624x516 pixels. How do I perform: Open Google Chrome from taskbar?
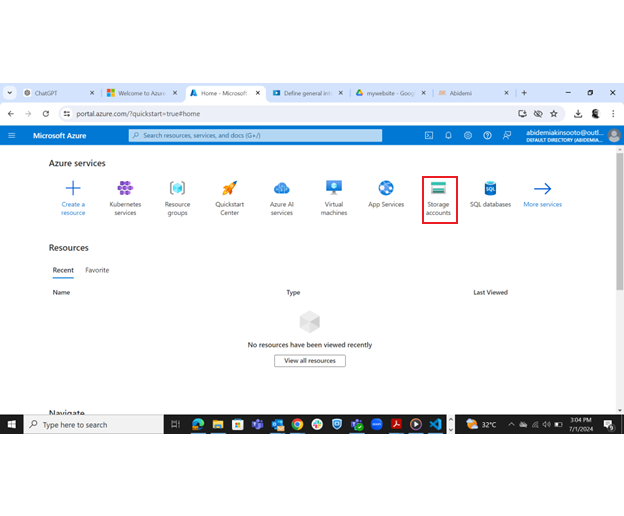297,424
